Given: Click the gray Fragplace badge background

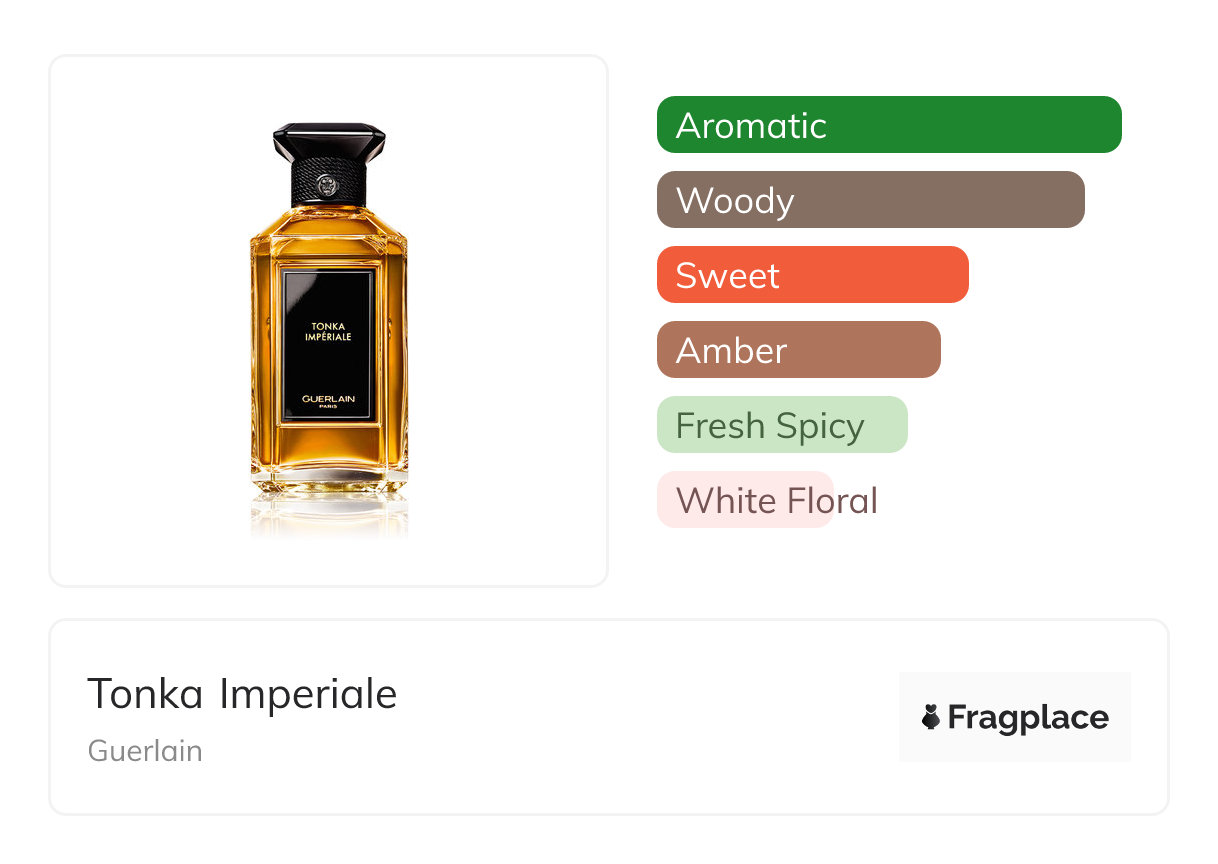Looking at the screenshot, I should click(x=1015, y=717).
